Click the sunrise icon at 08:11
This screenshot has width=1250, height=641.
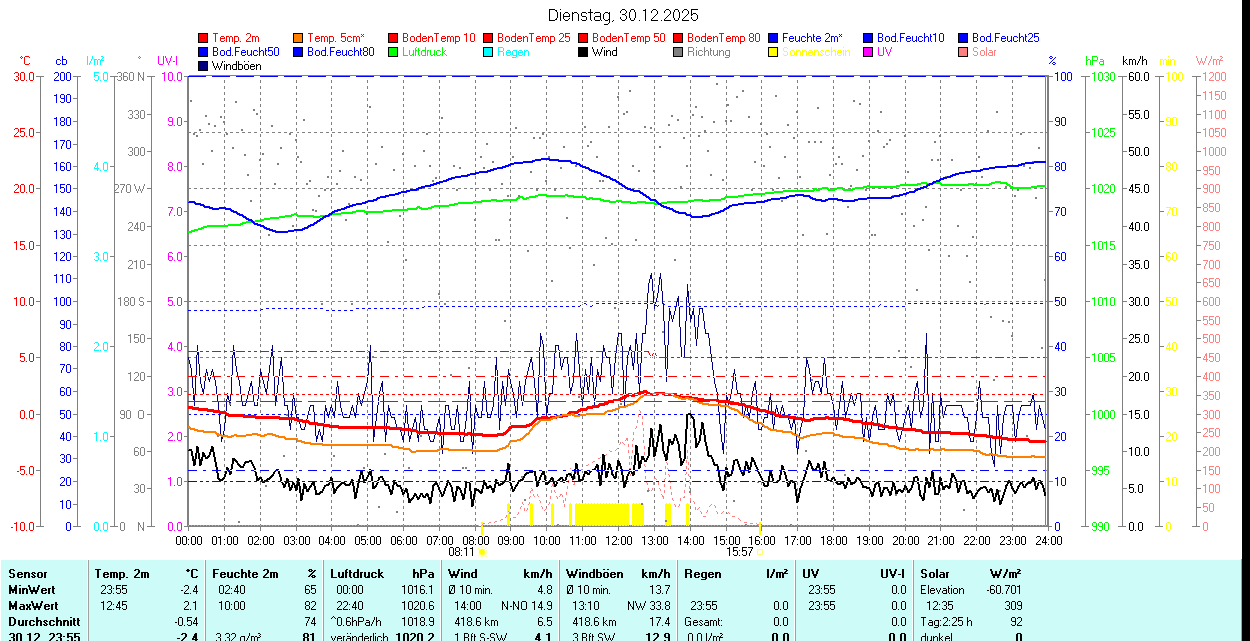click(482, 551)
